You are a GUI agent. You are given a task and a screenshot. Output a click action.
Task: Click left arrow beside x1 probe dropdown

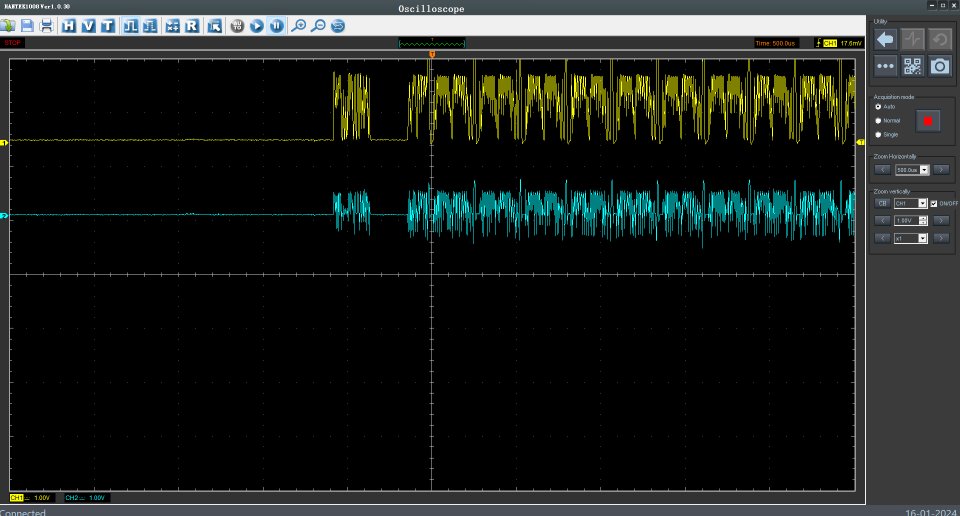[882, 238]
